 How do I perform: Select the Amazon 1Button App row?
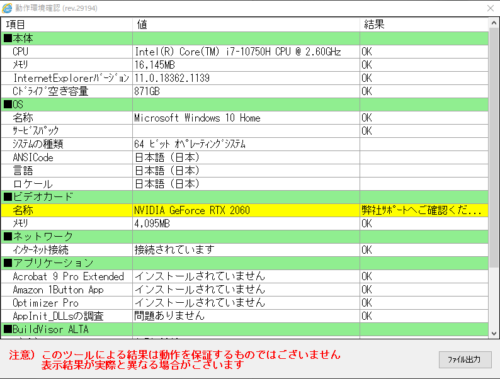click(245, 290)
